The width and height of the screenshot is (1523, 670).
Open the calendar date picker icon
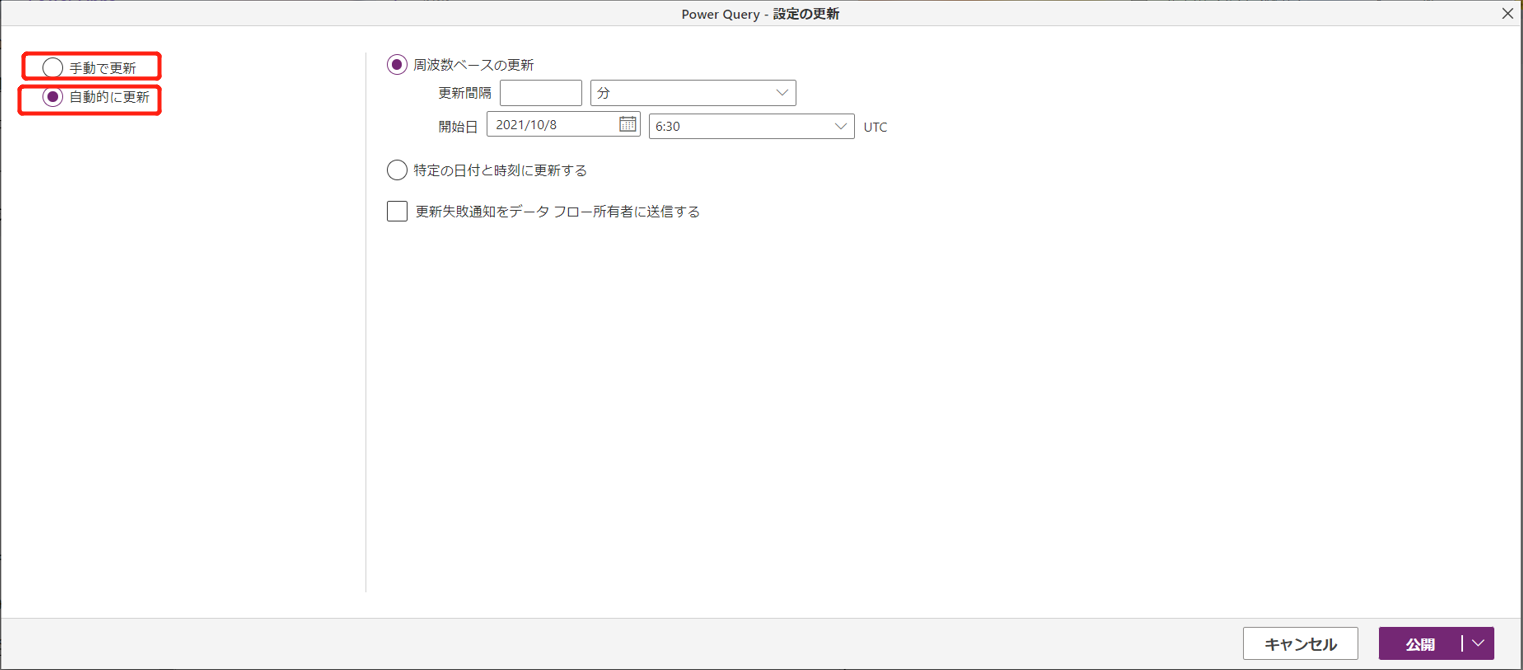tap(628, 124)
